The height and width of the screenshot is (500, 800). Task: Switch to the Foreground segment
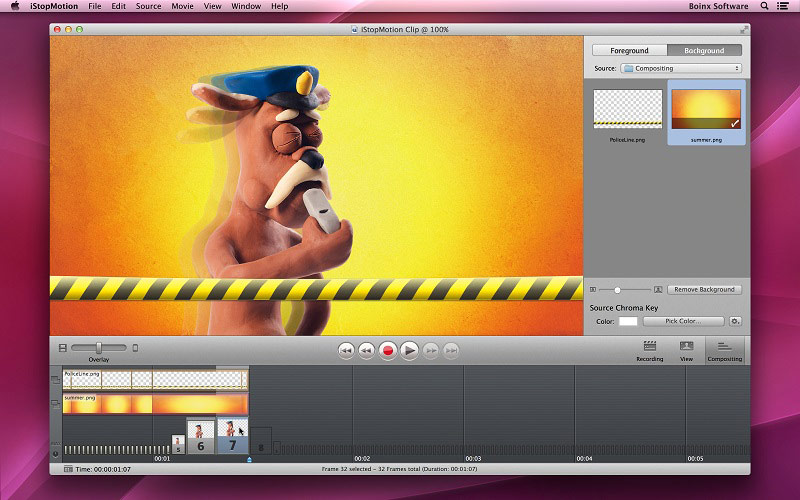coord(629,51)
